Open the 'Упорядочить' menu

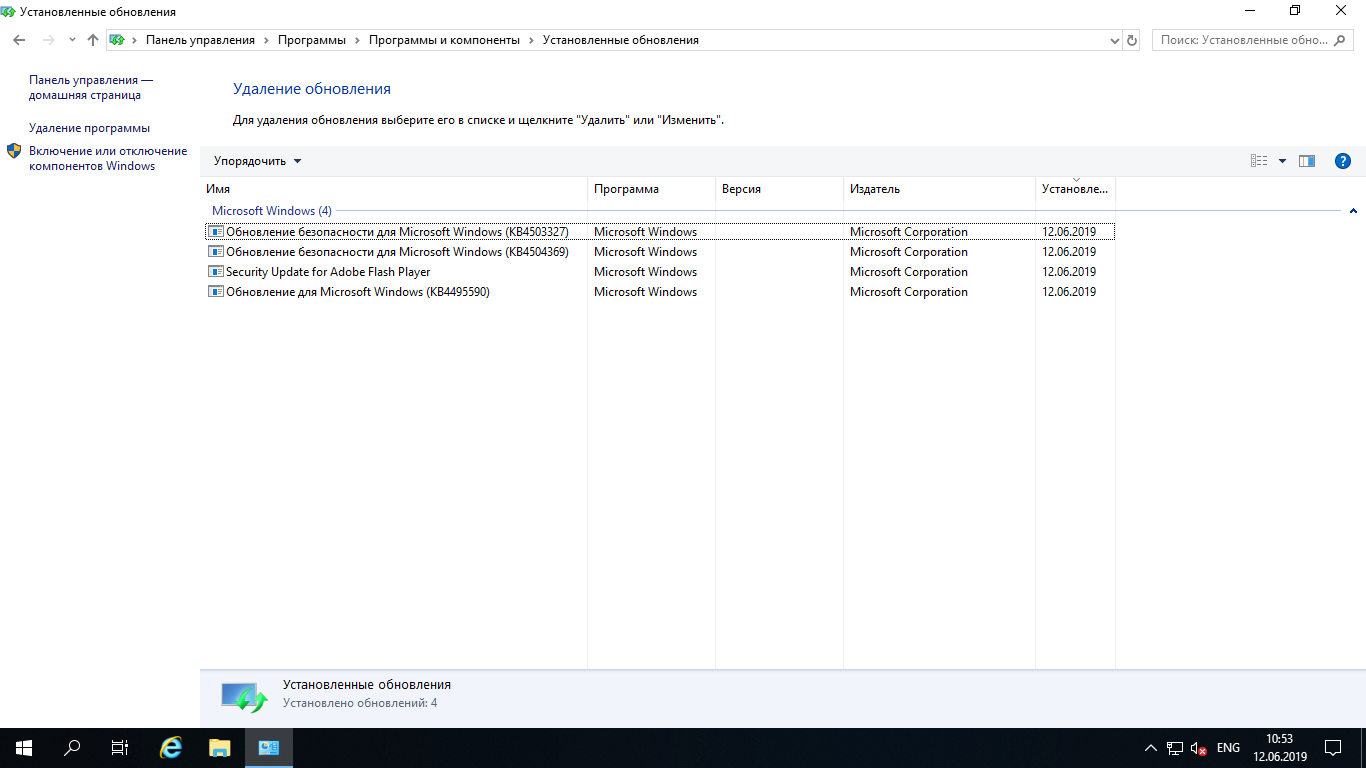pos(257,161)
